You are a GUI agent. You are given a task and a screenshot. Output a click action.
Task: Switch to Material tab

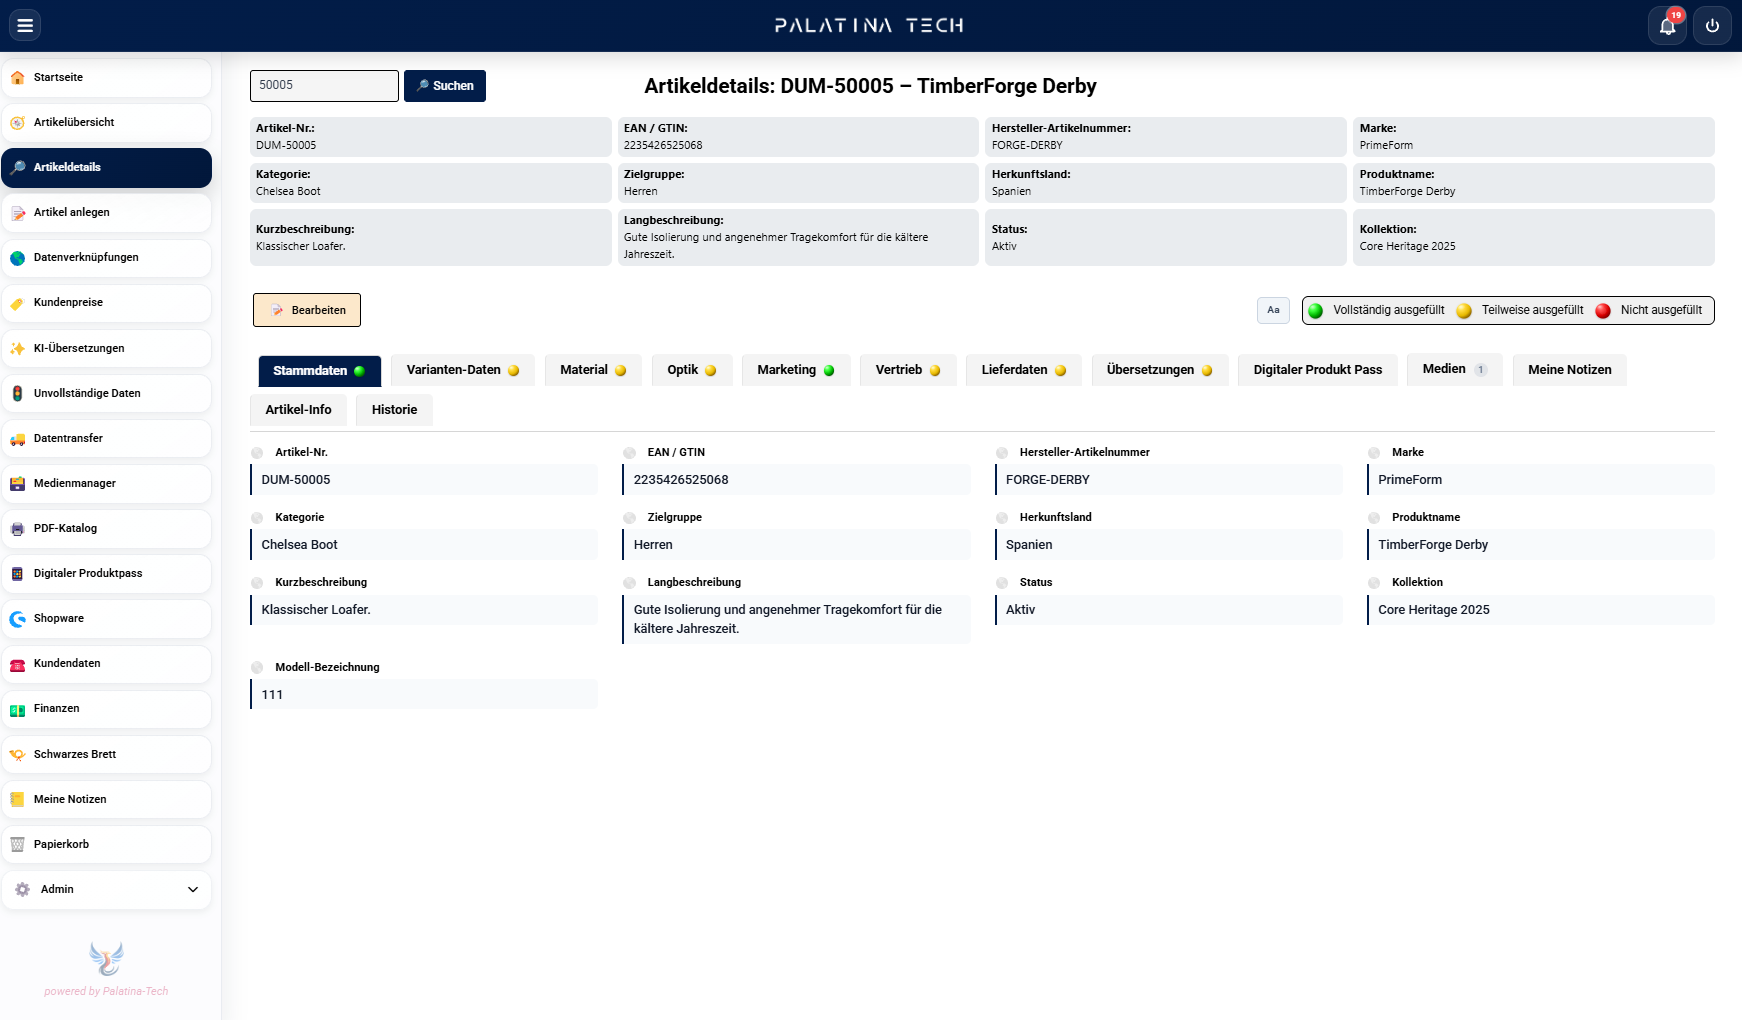pos(593,370)
